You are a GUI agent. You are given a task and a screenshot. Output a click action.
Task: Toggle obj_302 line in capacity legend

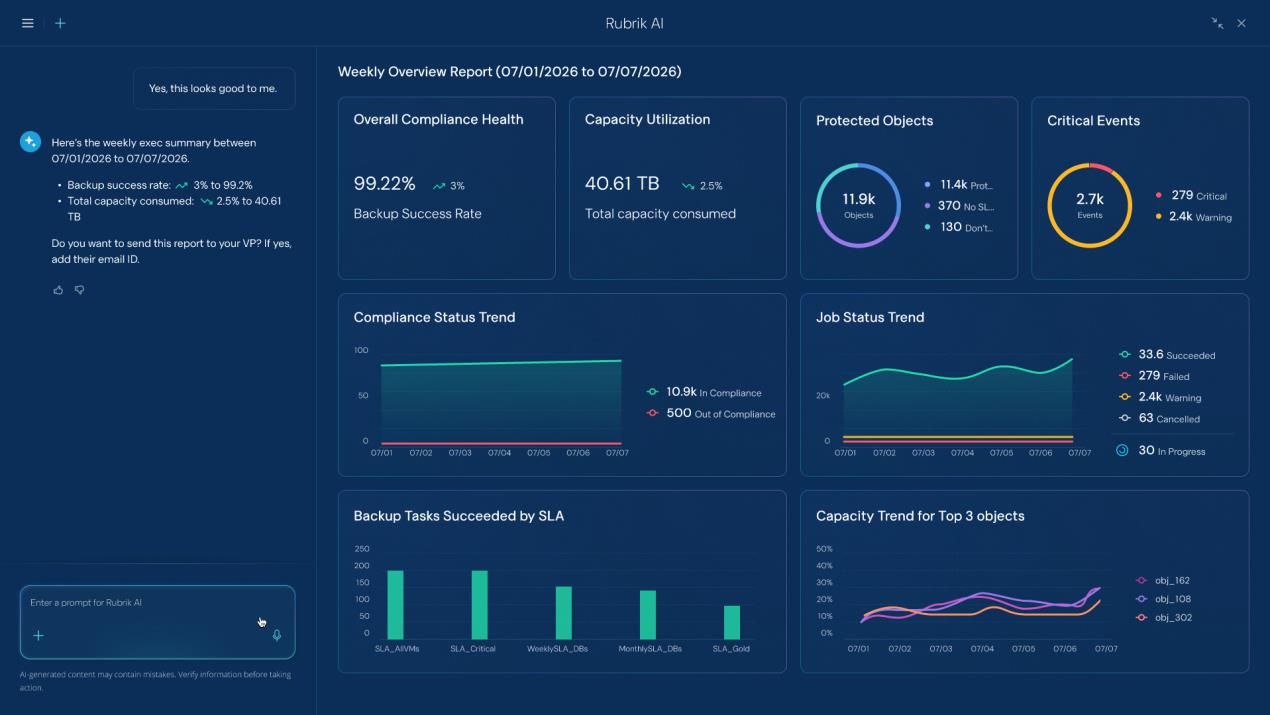1163,618
